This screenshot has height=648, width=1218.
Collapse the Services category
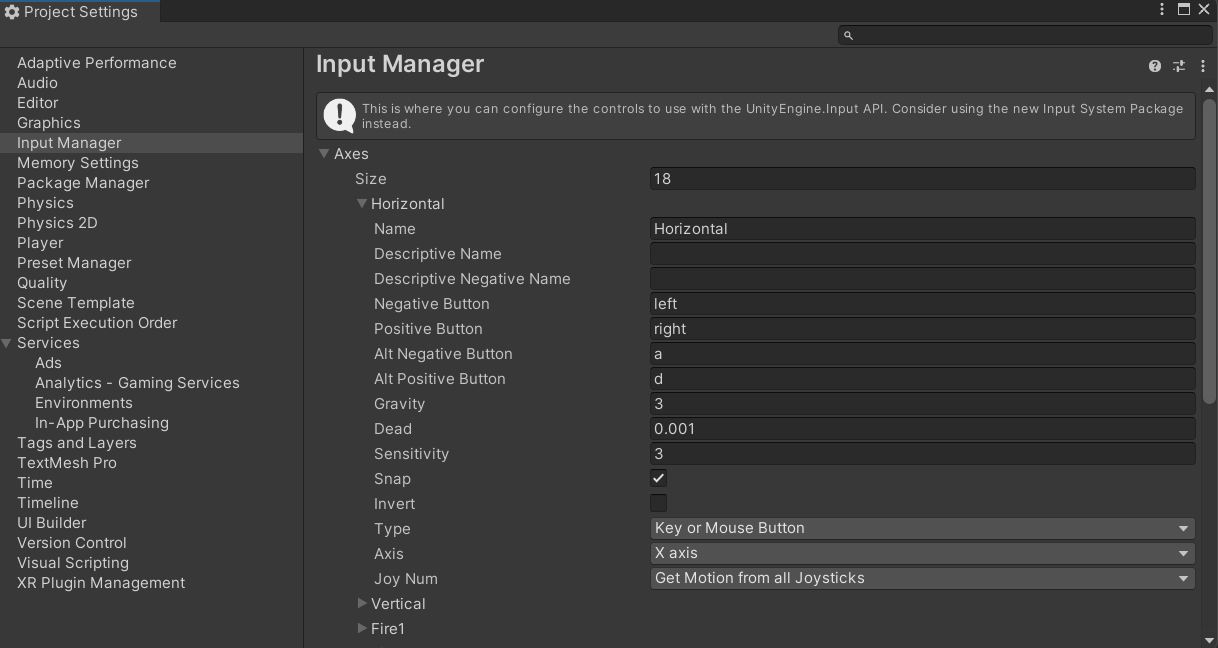(8, 343)
